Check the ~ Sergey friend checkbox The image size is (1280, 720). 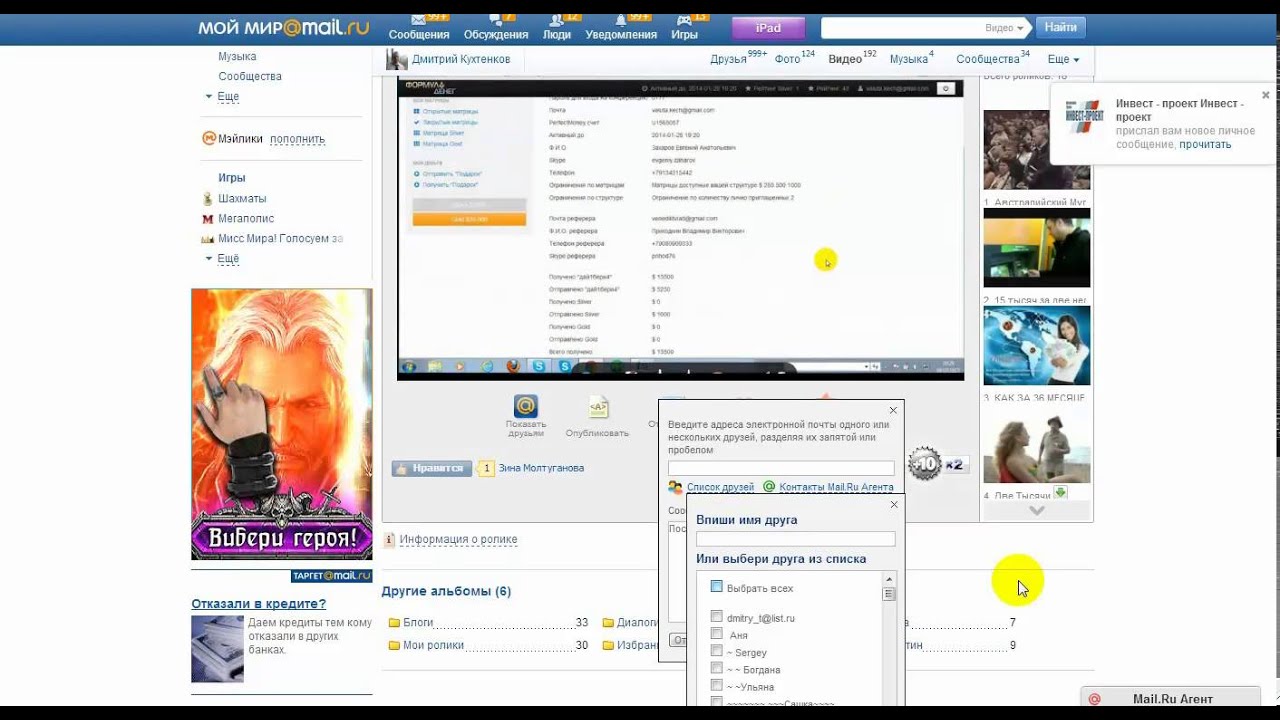click(717, 651)
